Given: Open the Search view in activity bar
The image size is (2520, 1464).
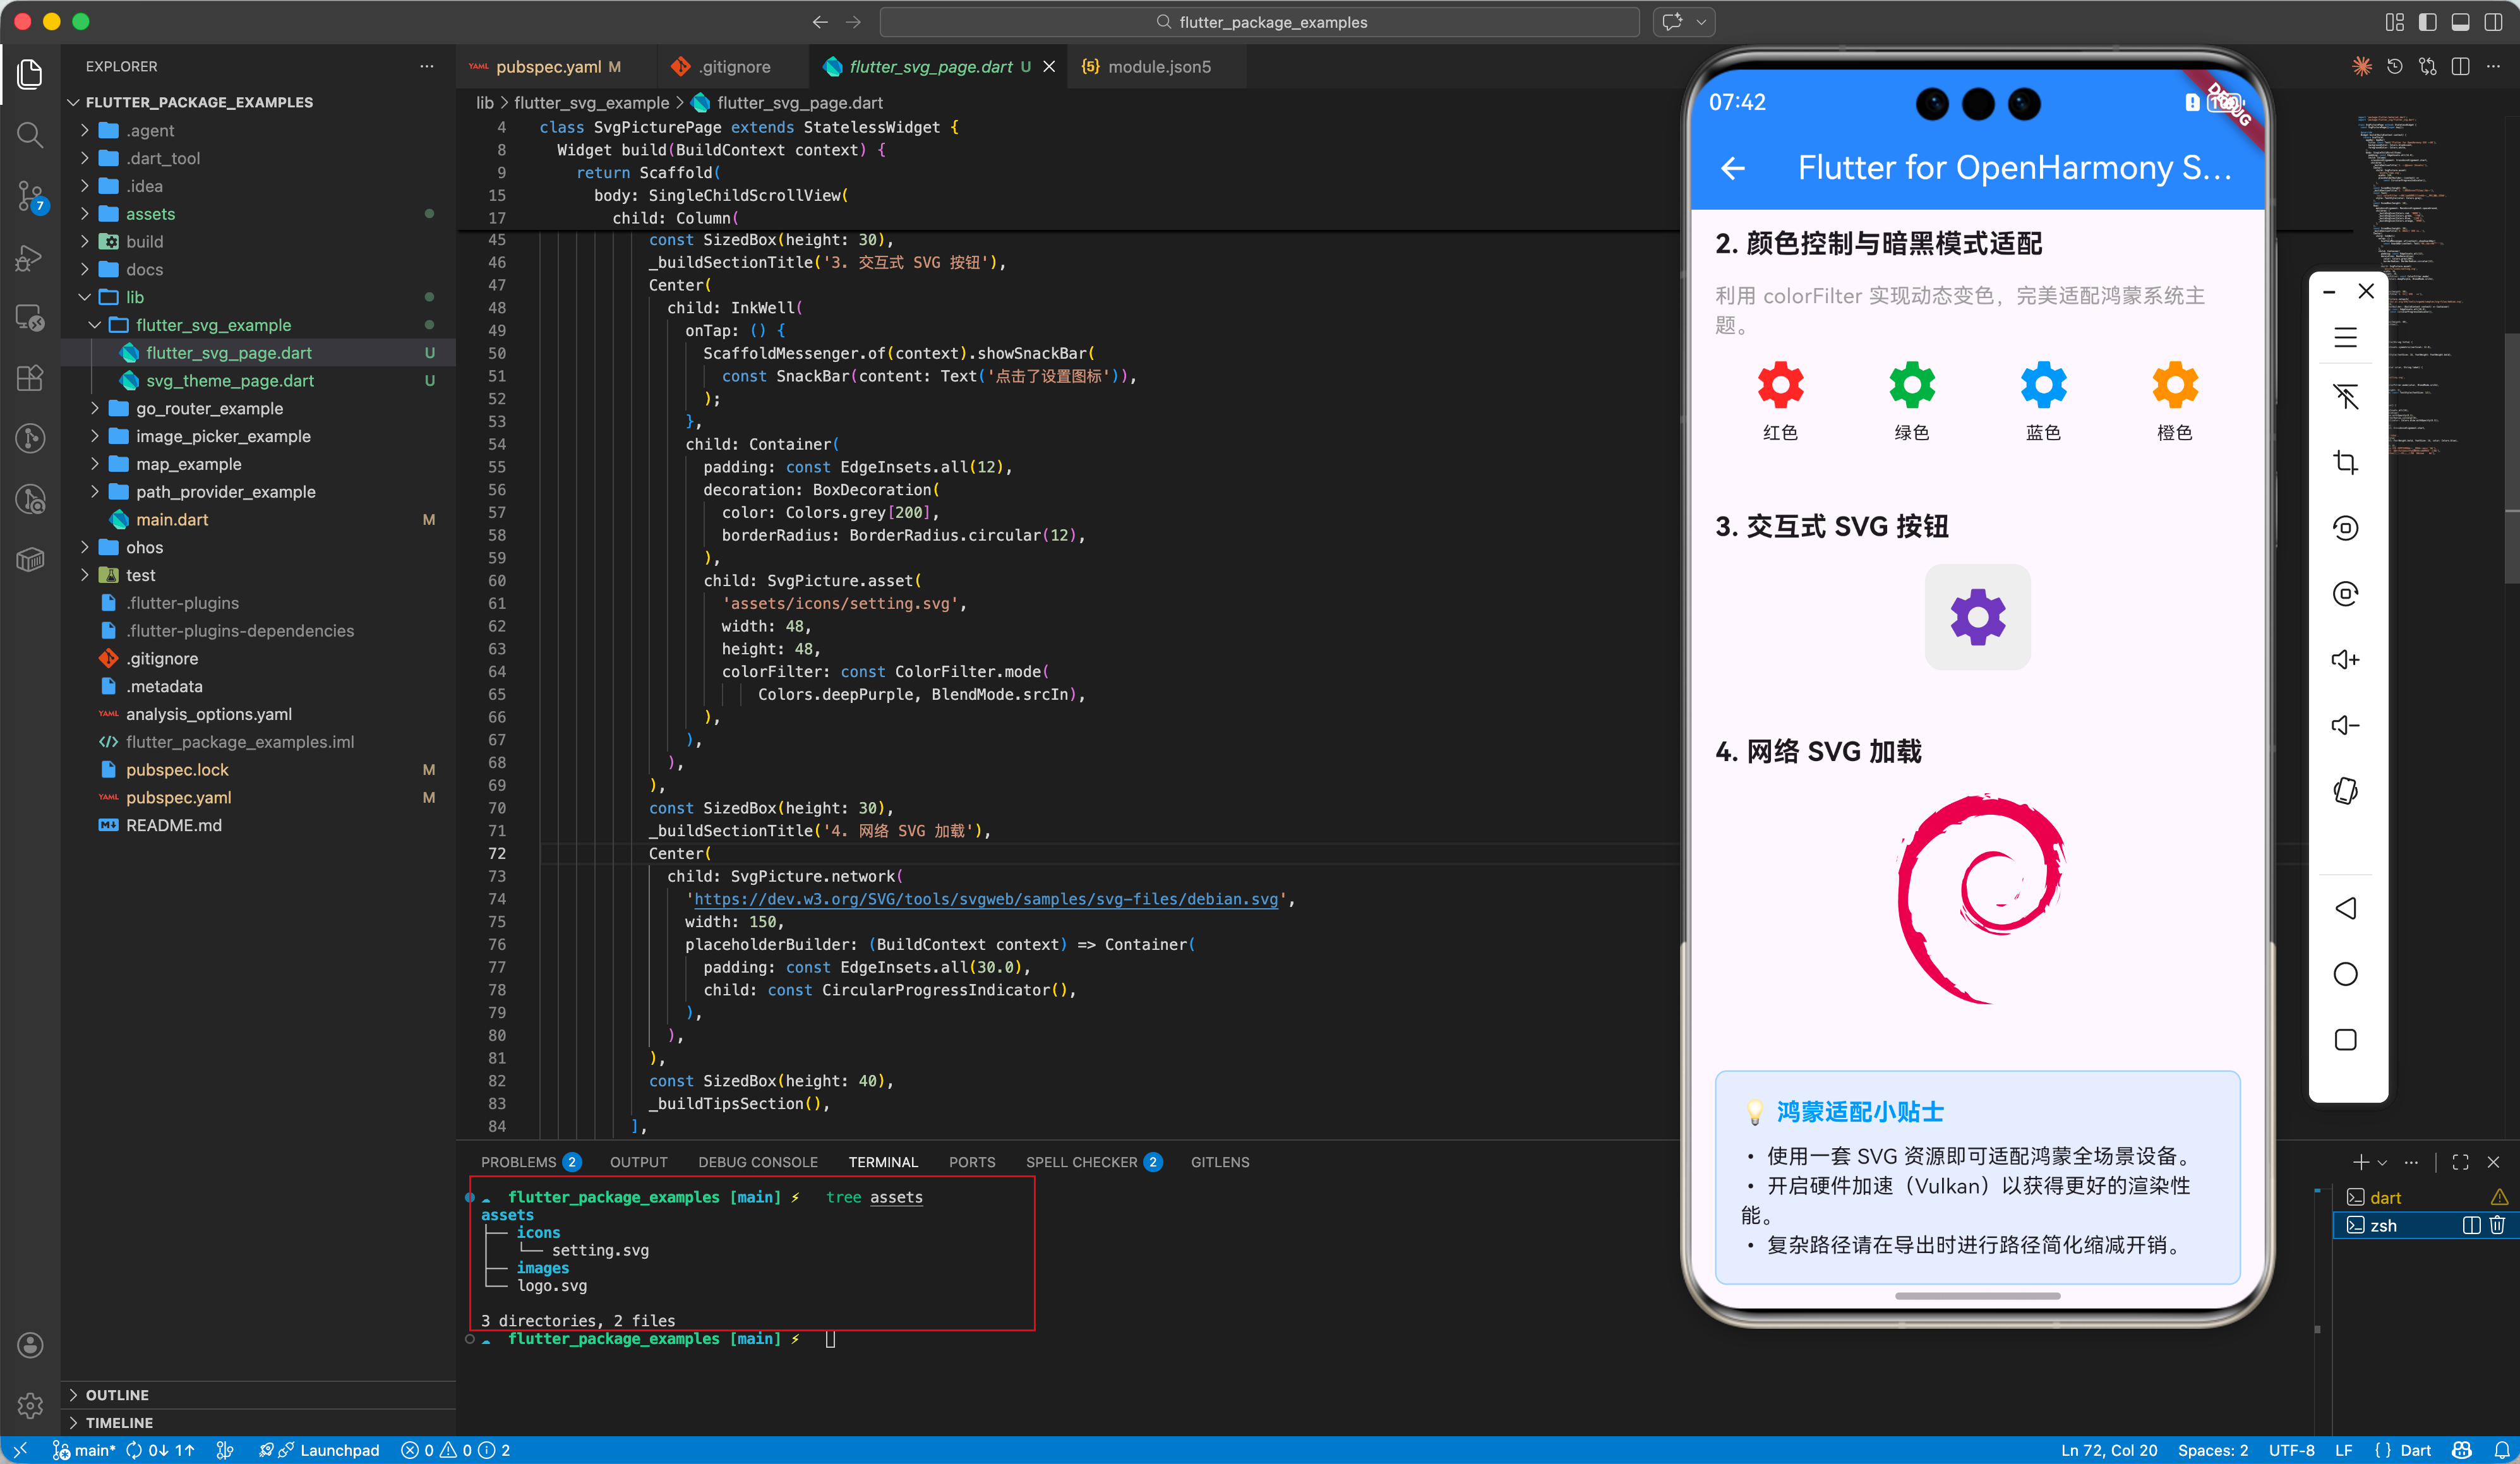Looking at the screenshot, I should pyautogui.click(x=30, y=135).
